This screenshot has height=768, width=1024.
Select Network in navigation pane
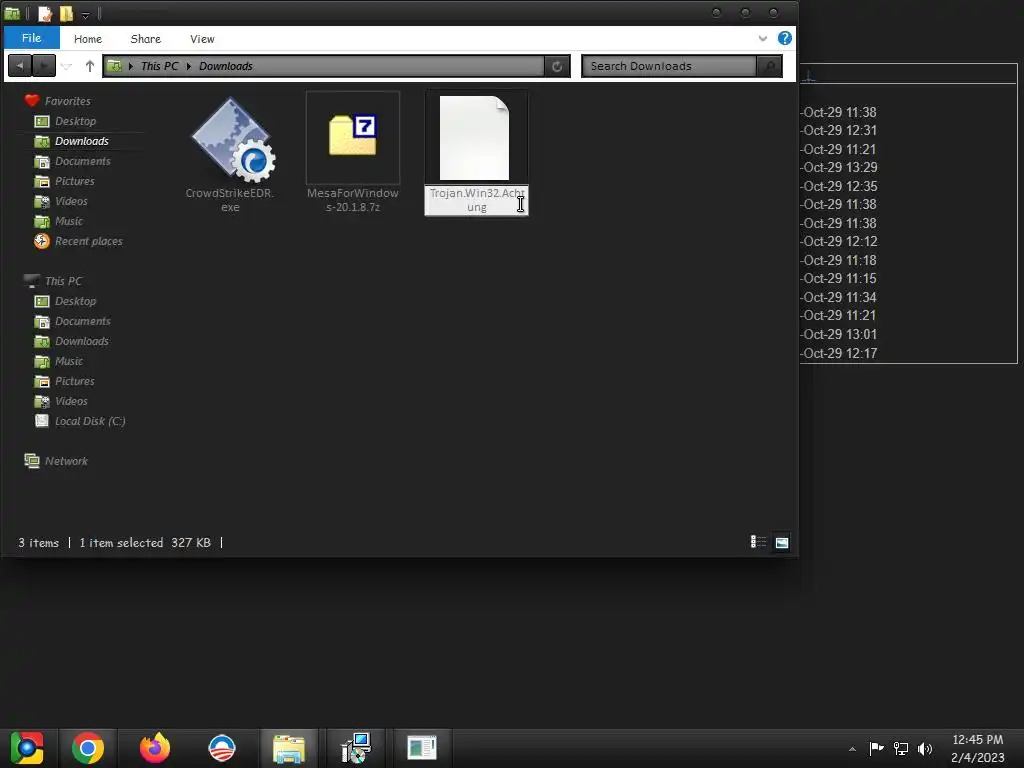pos(66,461)
